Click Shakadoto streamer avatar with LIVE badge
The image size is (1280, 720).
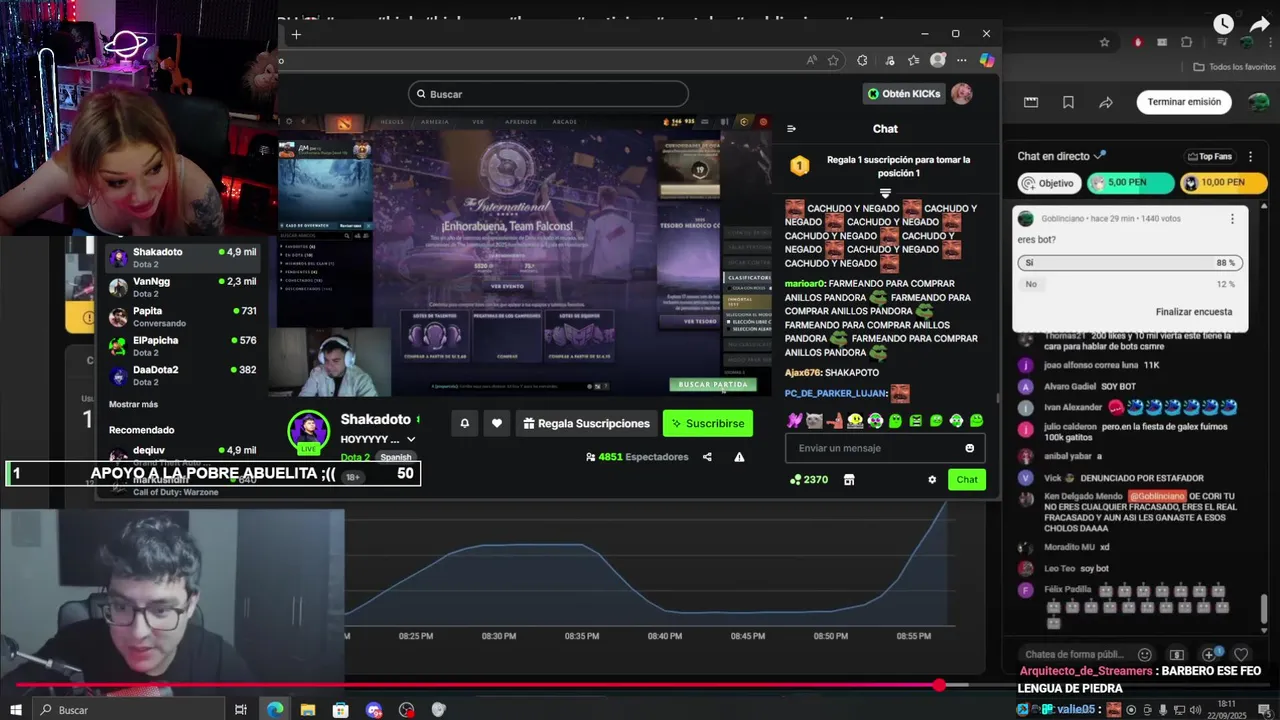pyautogui.click(x=308, y=432)
